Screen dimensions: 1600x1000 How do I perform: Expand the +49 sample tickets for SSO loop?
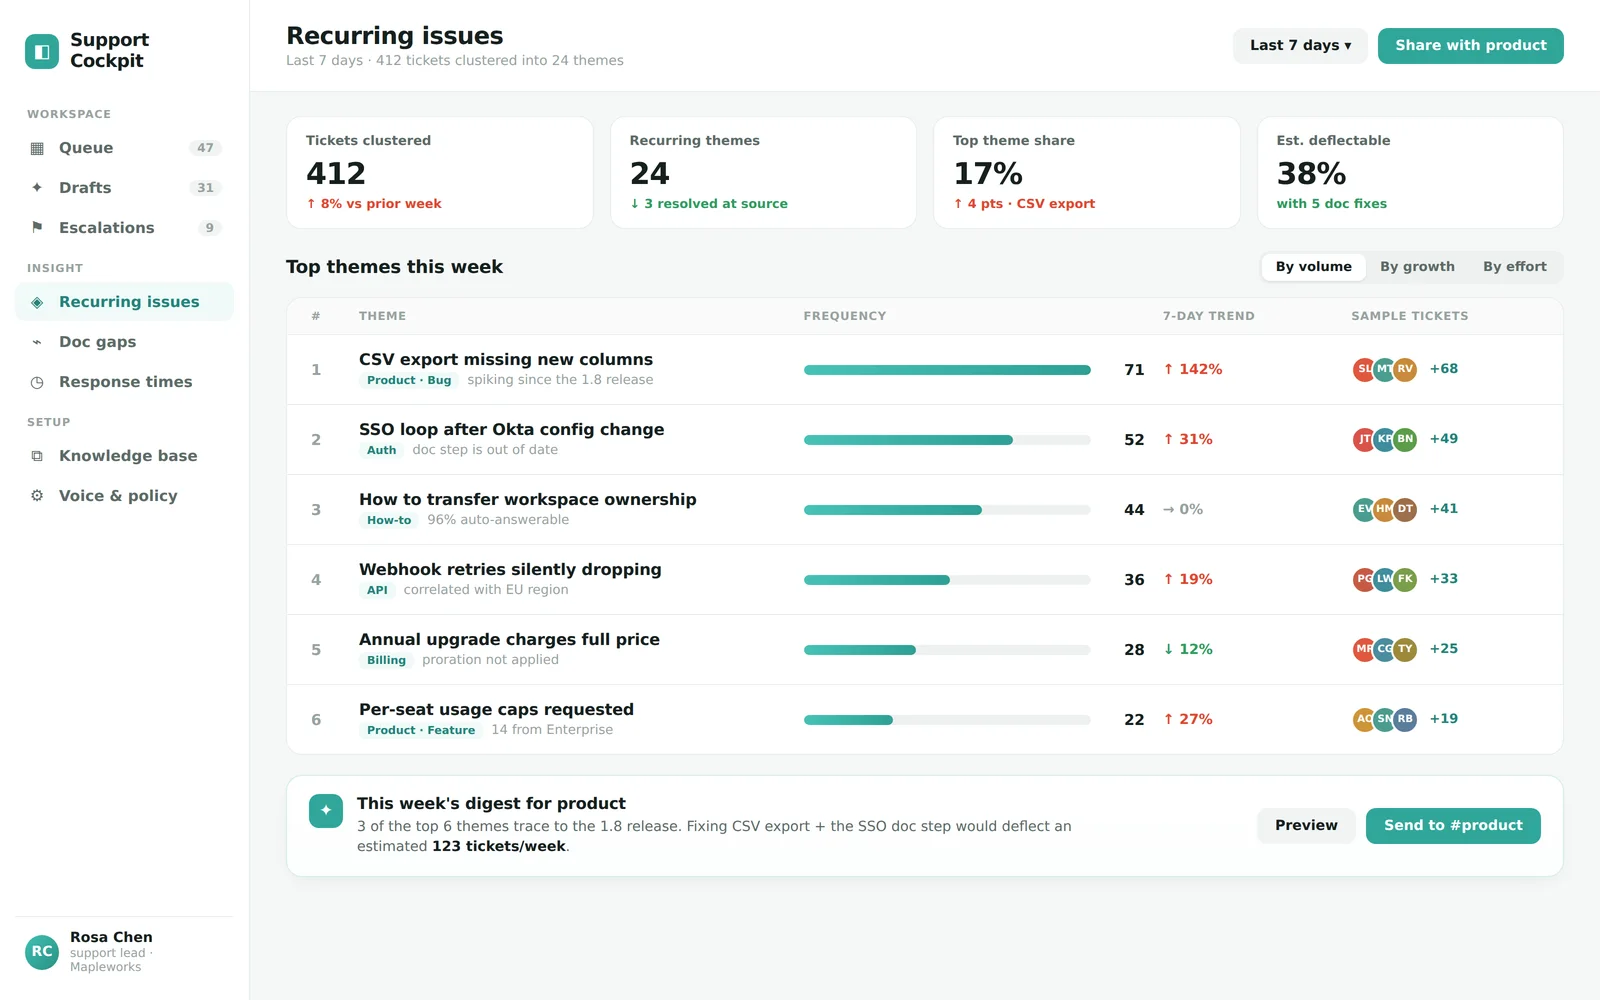(x=1443, y=439)
